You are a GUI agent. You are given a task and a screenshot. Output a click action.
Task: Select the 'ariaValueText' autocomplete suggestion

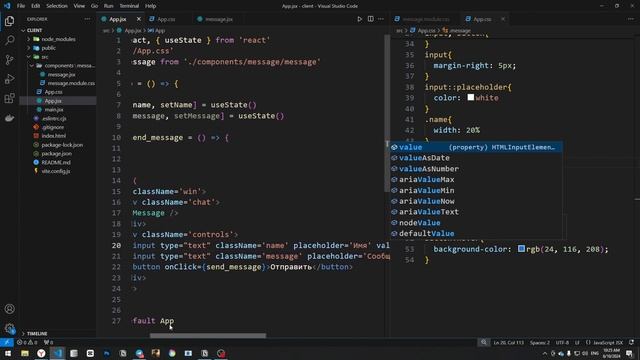pos(476,212)
